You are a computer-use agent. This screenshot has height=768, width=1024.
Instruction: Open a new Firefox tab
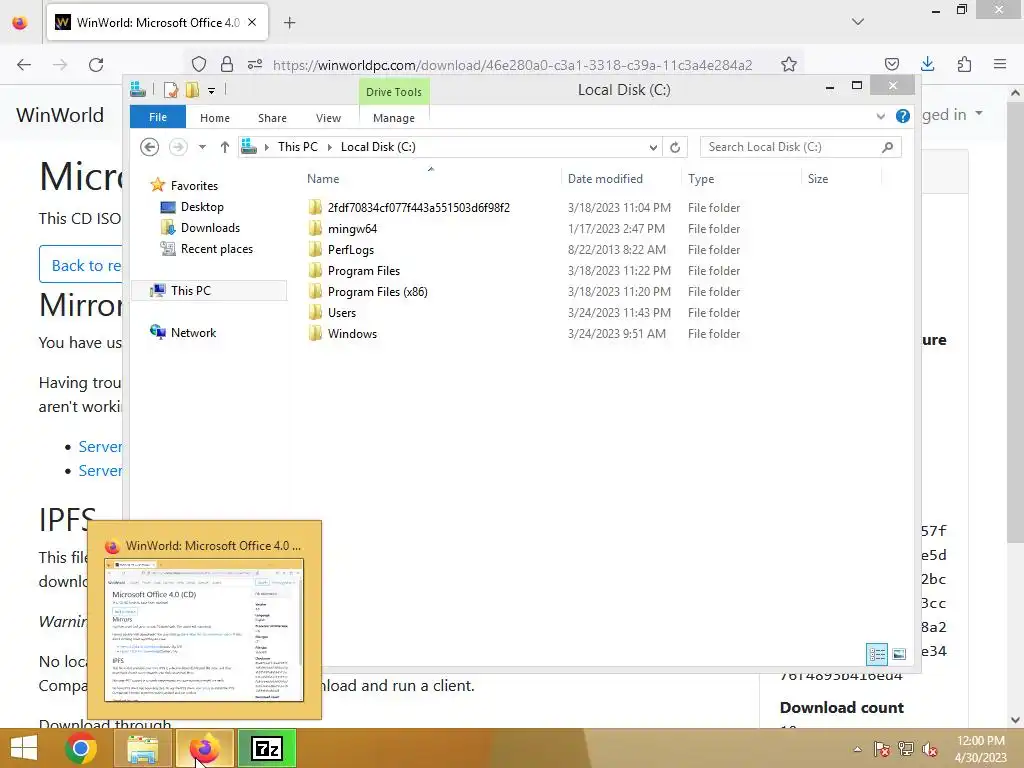[289, 23]
